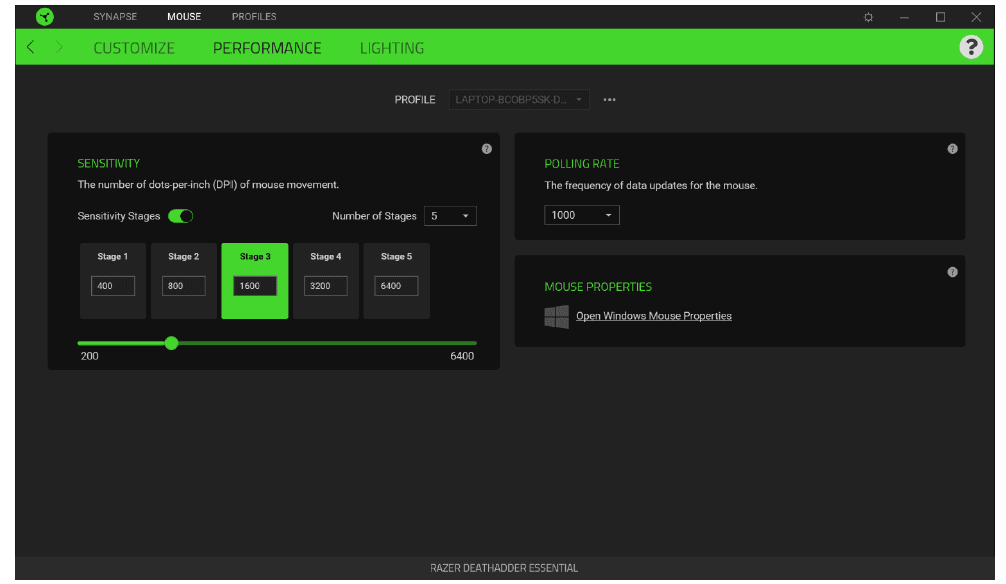1006x584 pixels.
Task: Click the Polling Rate info icon
Action: coord(952,148)
